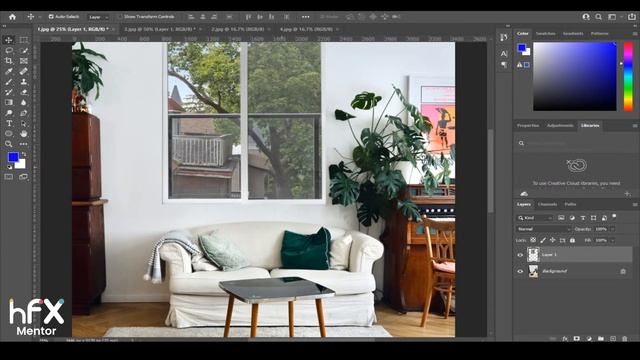Select the Brush tool
This screenshot has width=640, height=360.
9,82
